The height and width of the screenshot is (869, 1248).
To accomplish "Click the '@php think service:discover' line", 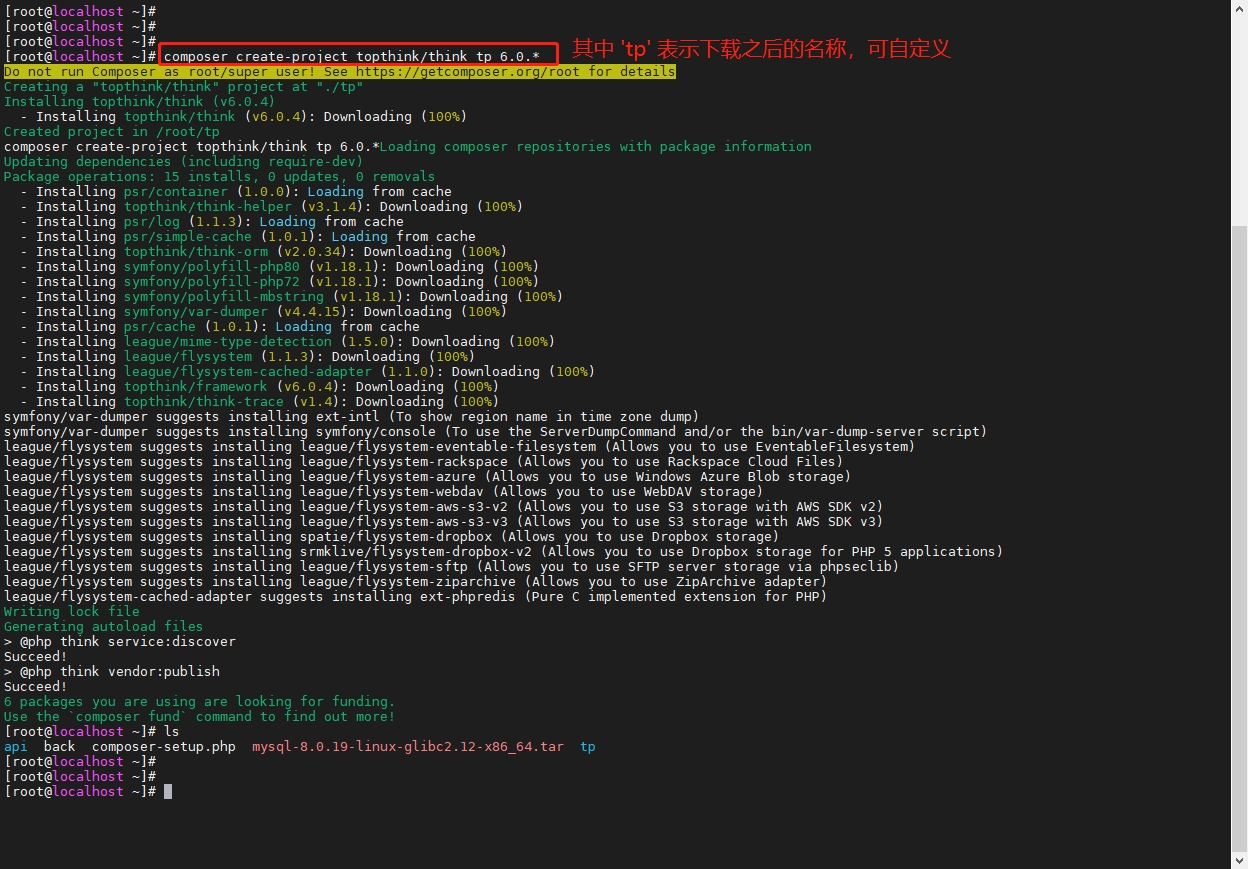I will [x=120, y=642].
